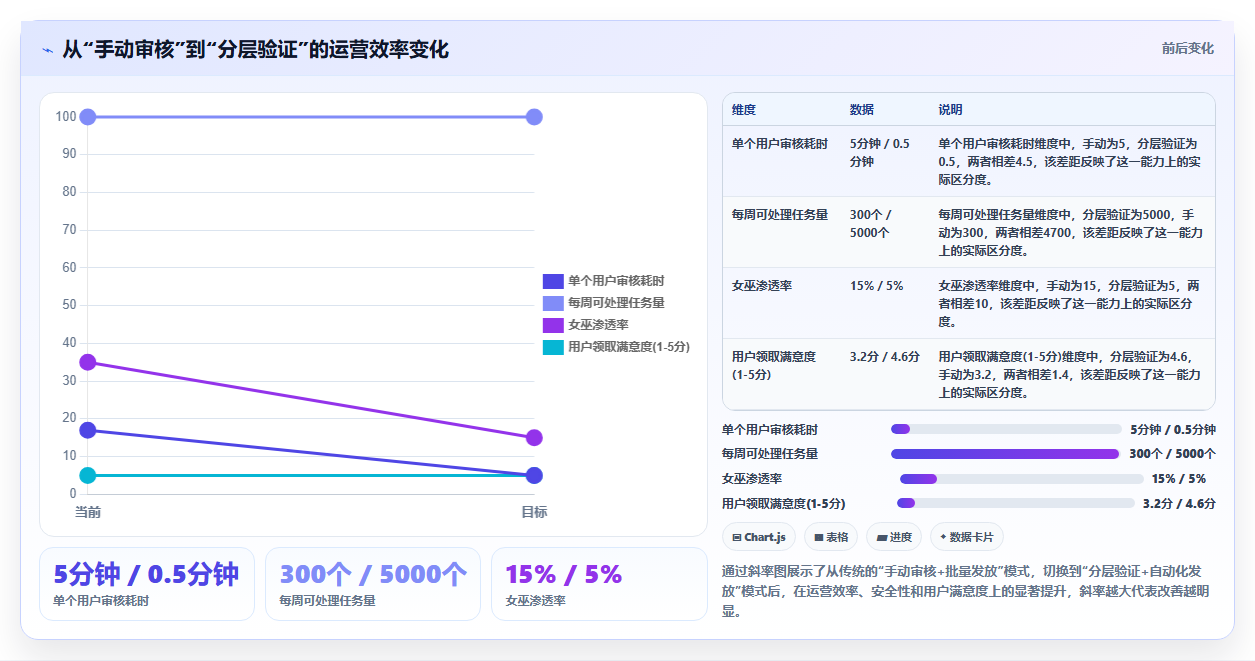Click the 每周可处理任务量 legend label
Screen dimensions: 1255x661
616,303
